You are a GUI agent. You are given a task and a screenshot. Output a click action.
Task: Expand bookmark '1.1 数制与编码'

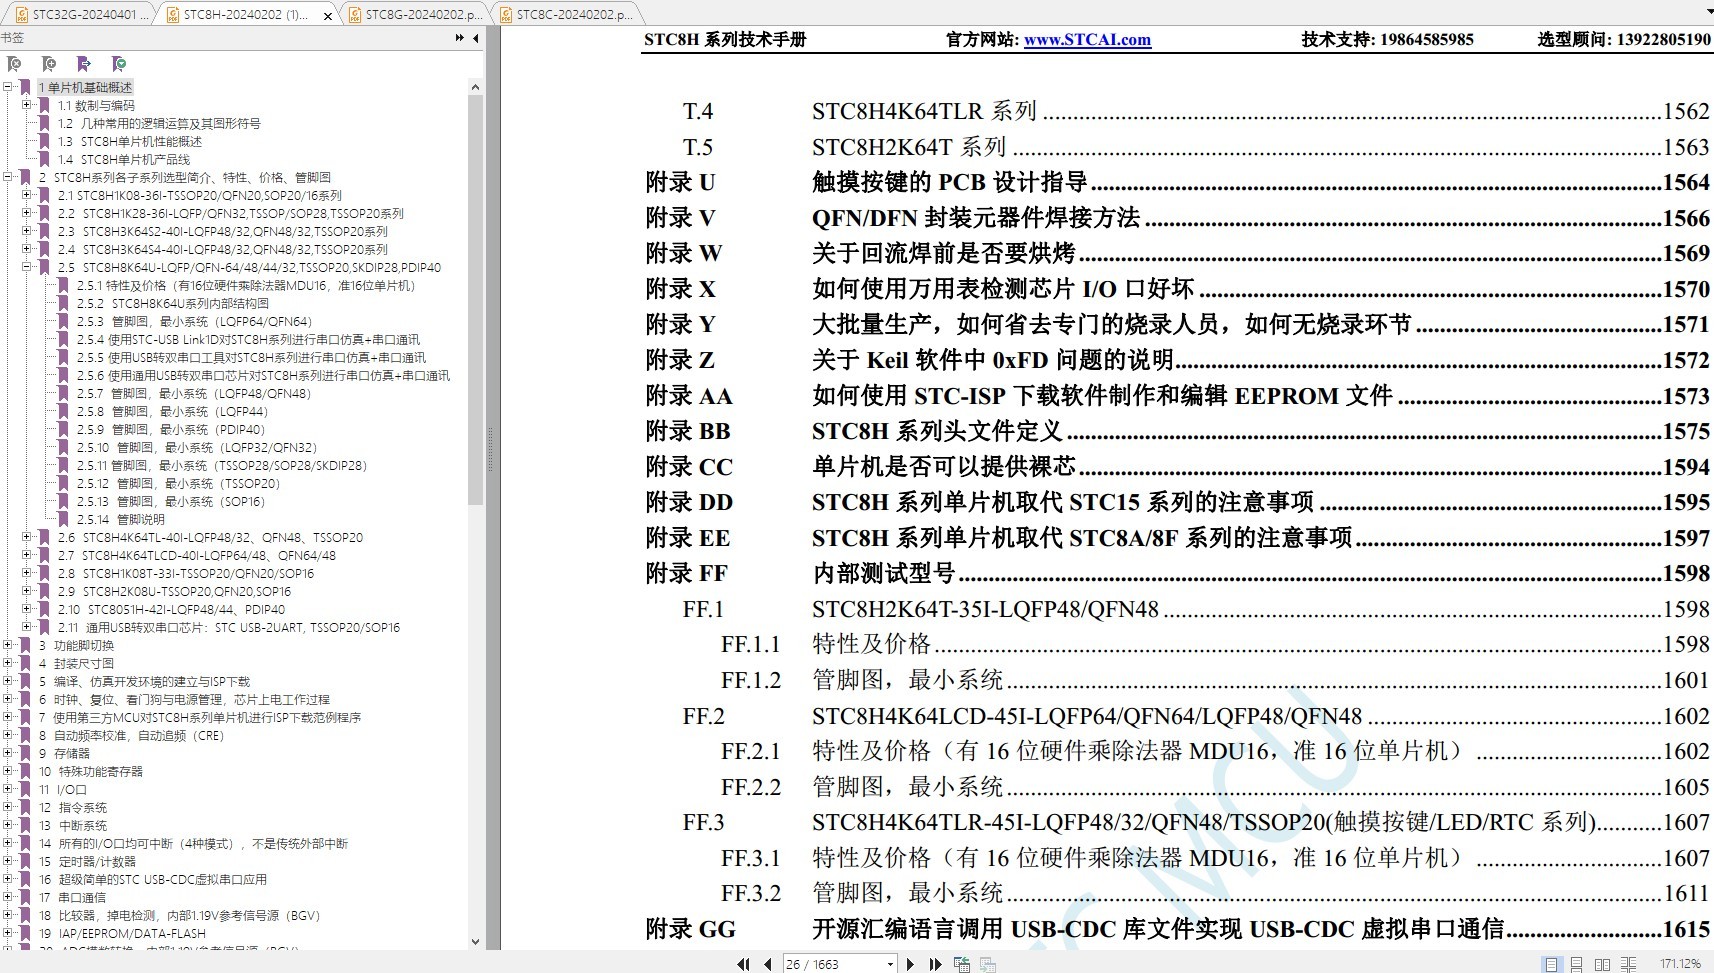tap(27, 105)
